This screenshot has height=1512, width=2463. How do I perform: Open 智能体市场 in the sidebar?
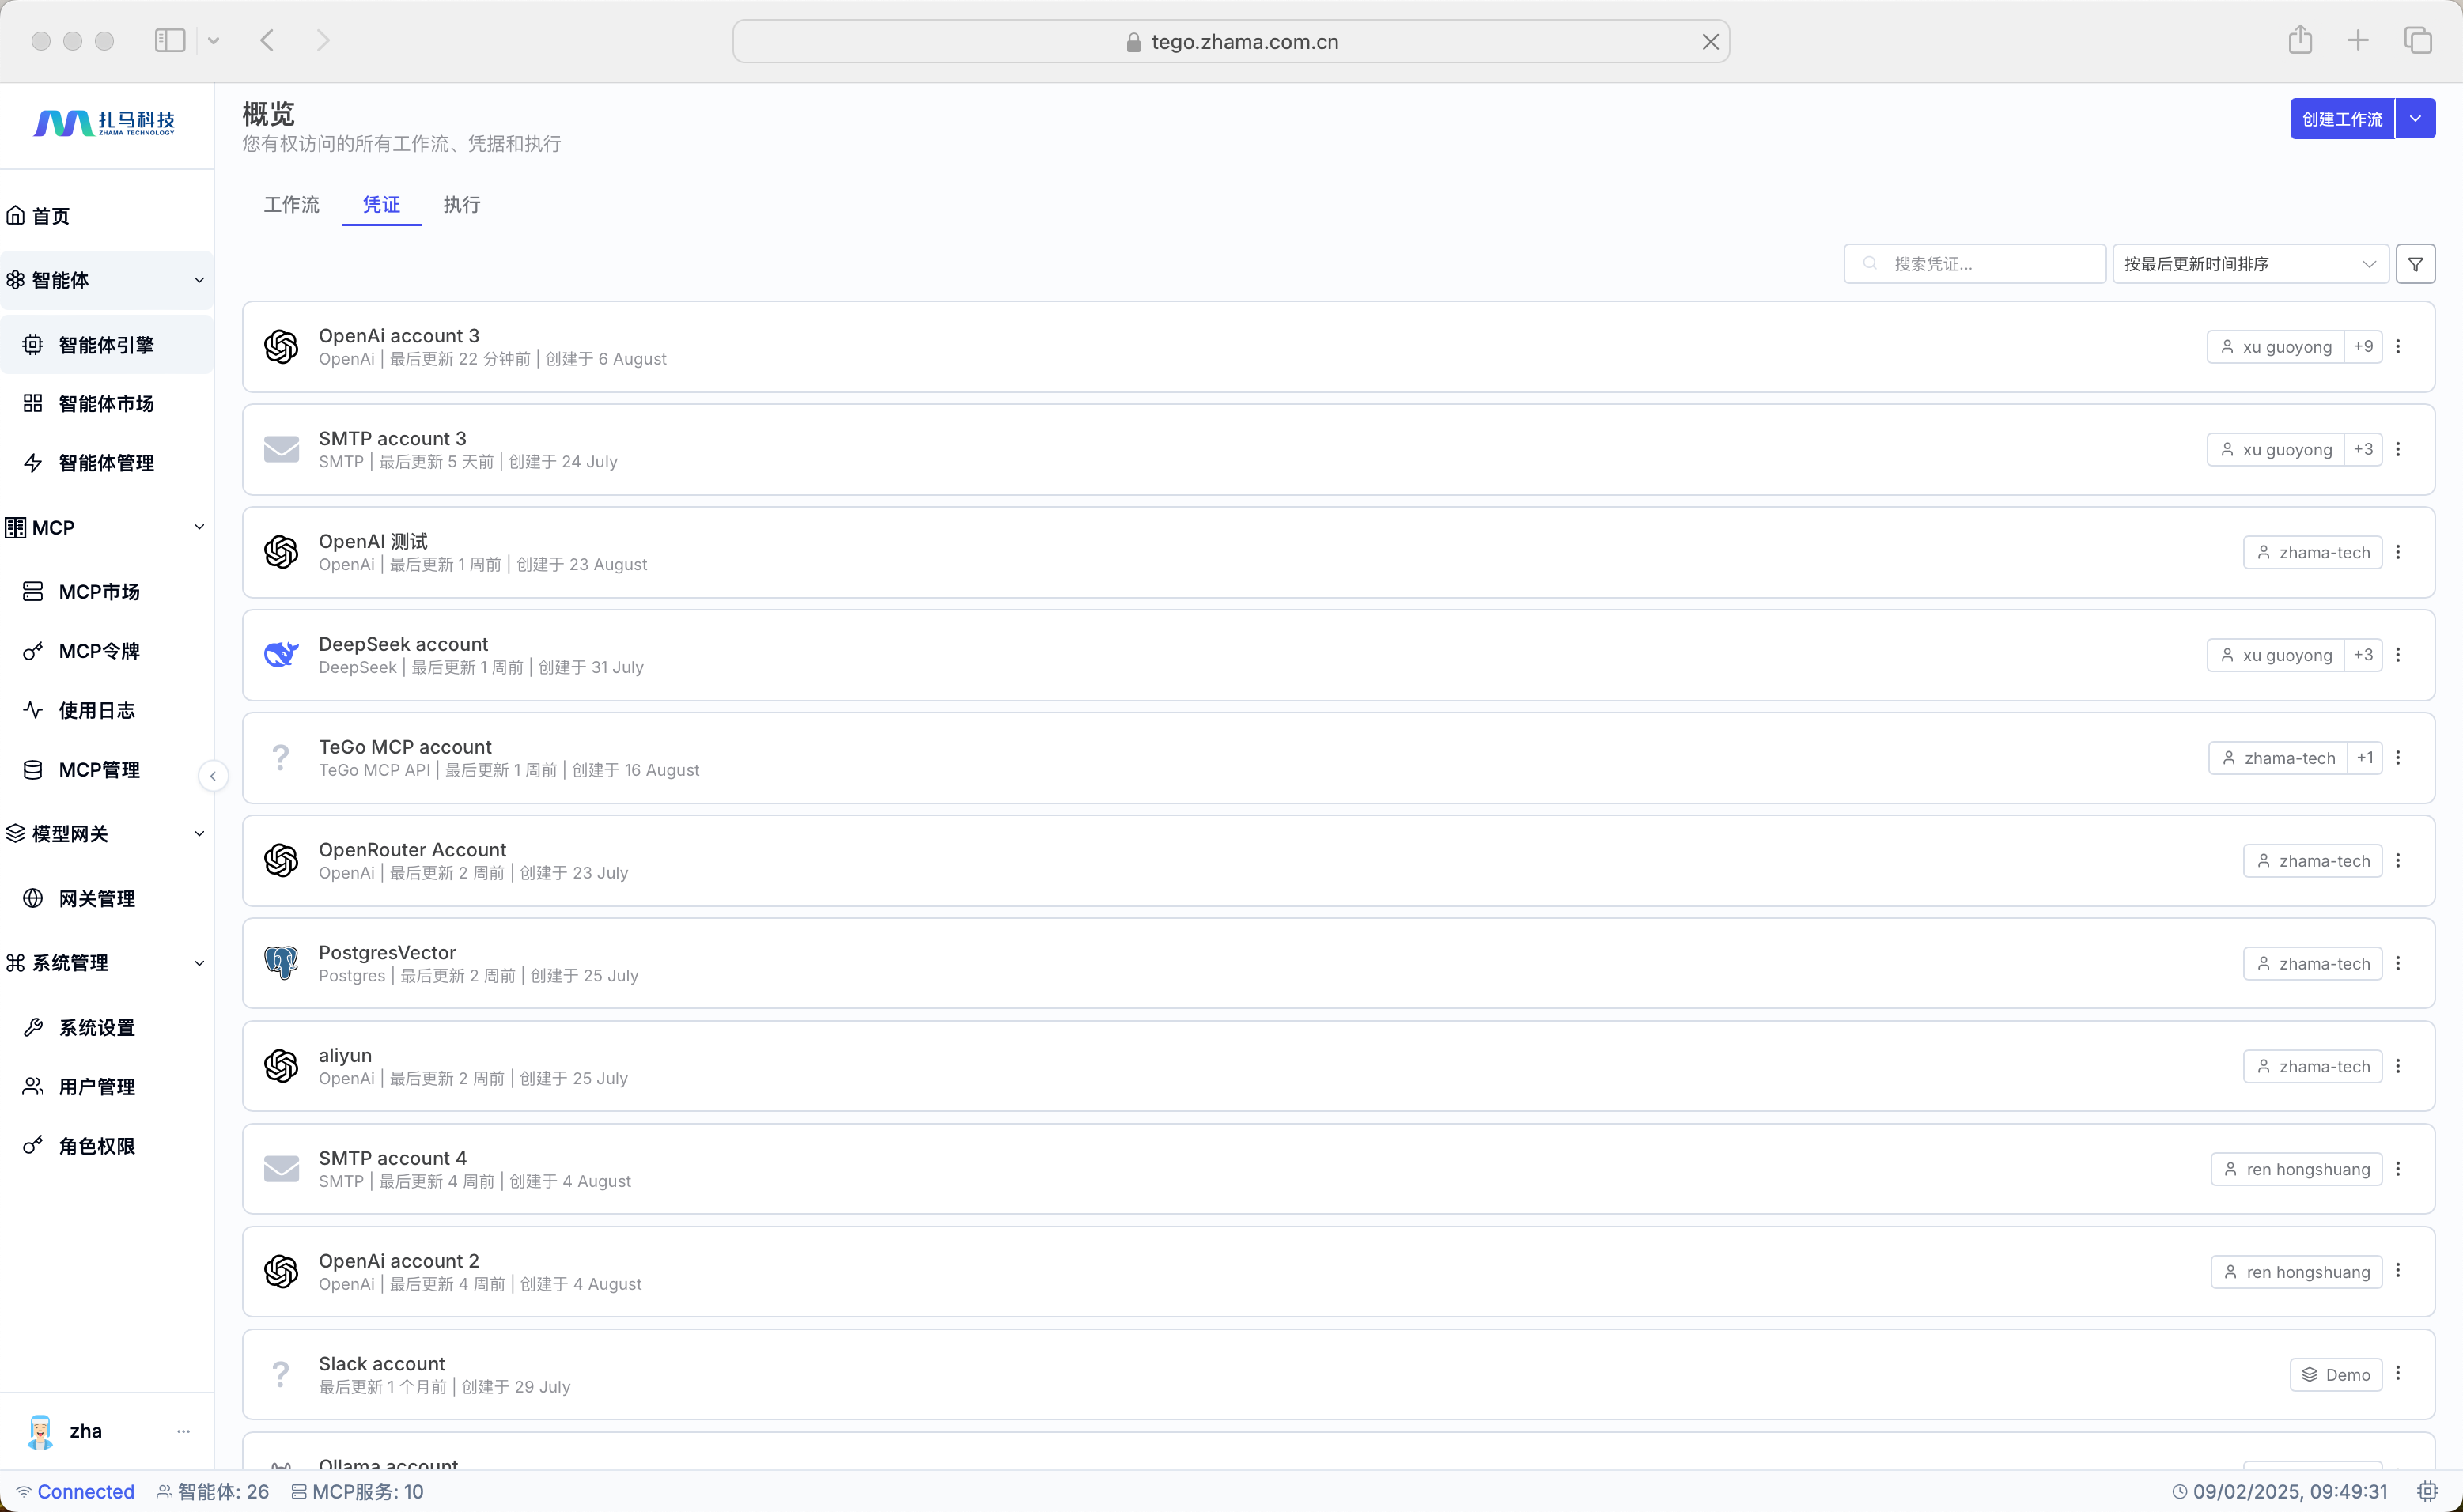[x=105, y=403]
